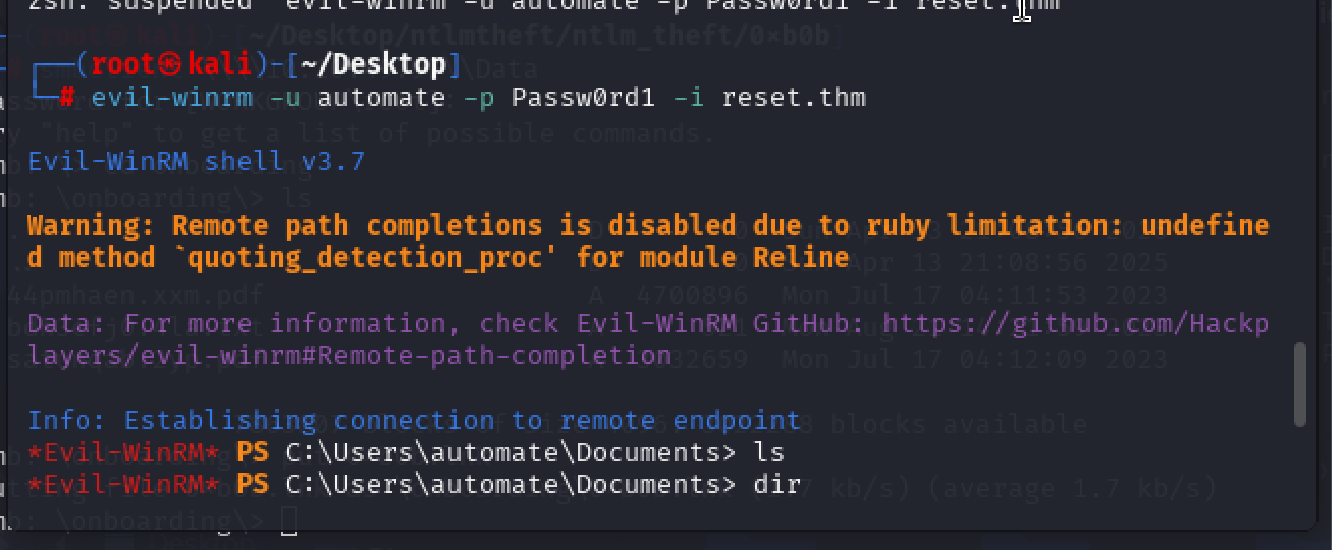
Task: Click the red *Evil-WinRM* label on the ls line
Action: [x=123, y=452]
